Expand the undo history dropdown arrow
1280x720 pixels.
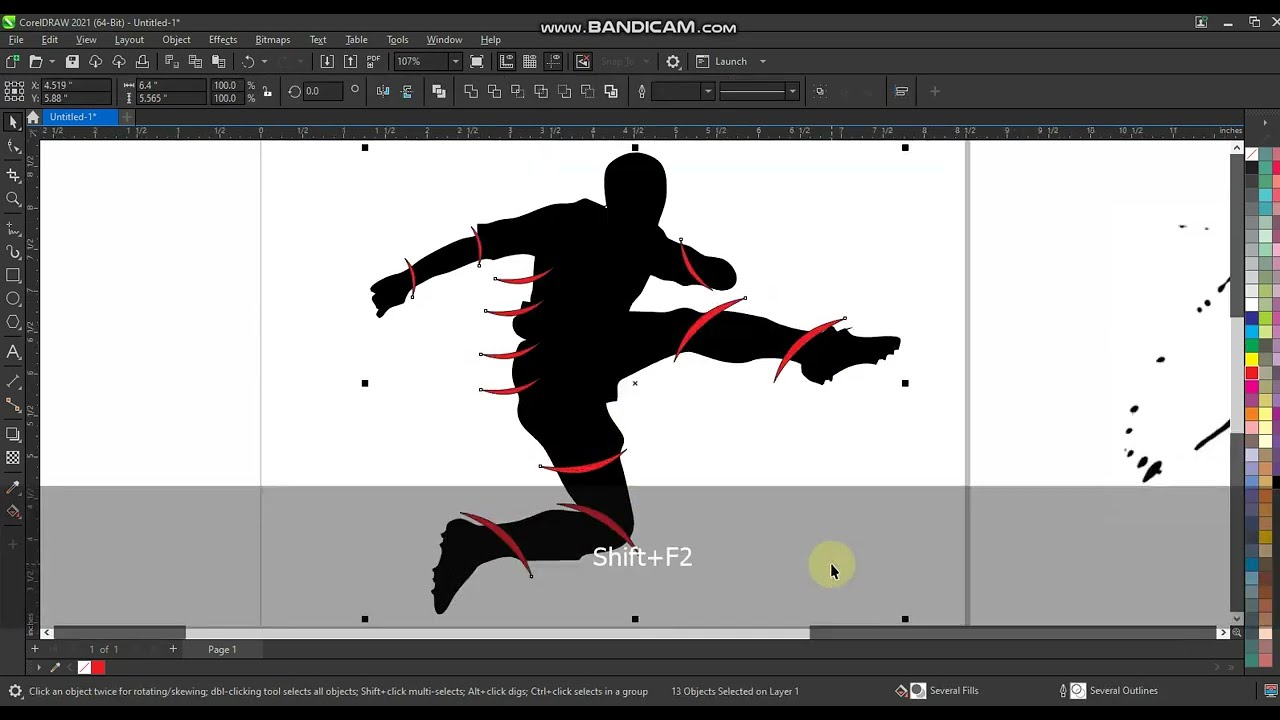point(264,62)
